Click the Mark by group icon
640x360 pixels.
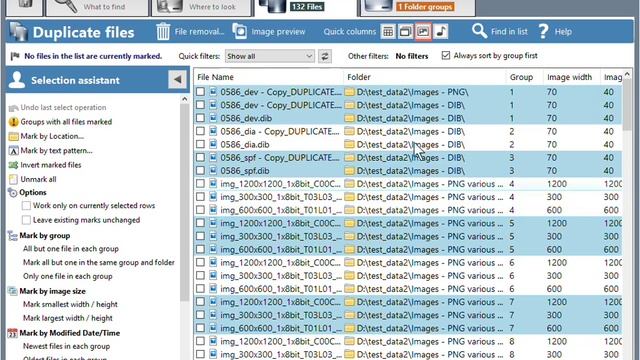click(x=12, y=236)
